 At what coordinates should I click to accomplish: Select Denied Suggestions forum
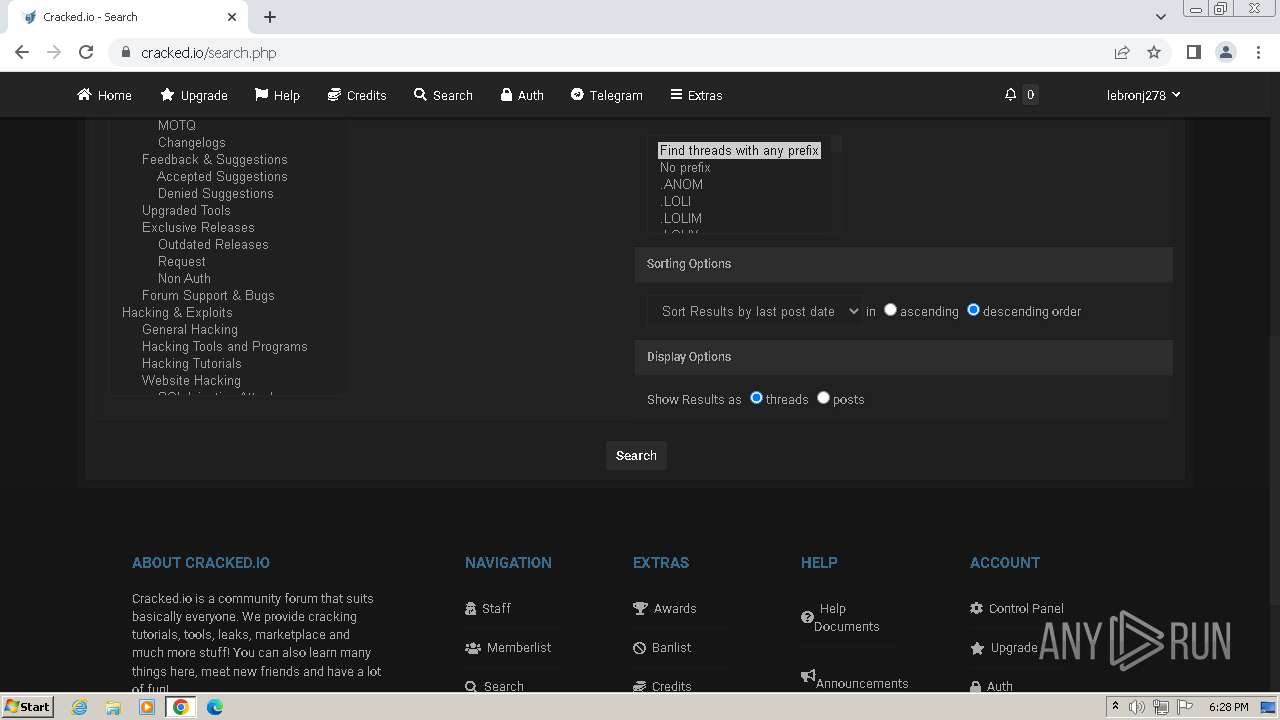pyautogui.click(x=215, y=193)
